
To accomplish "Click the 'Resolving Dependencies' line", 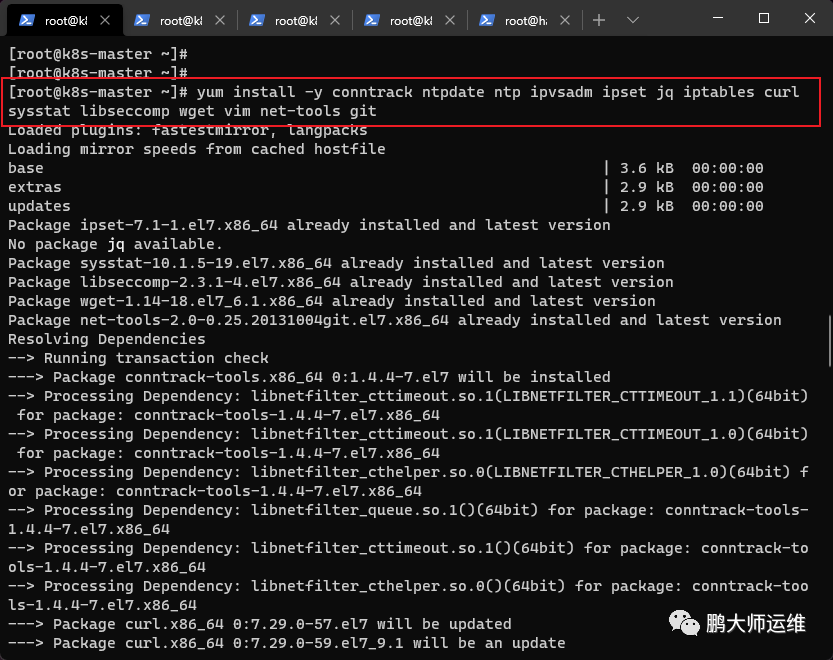I will click(106, 339).
